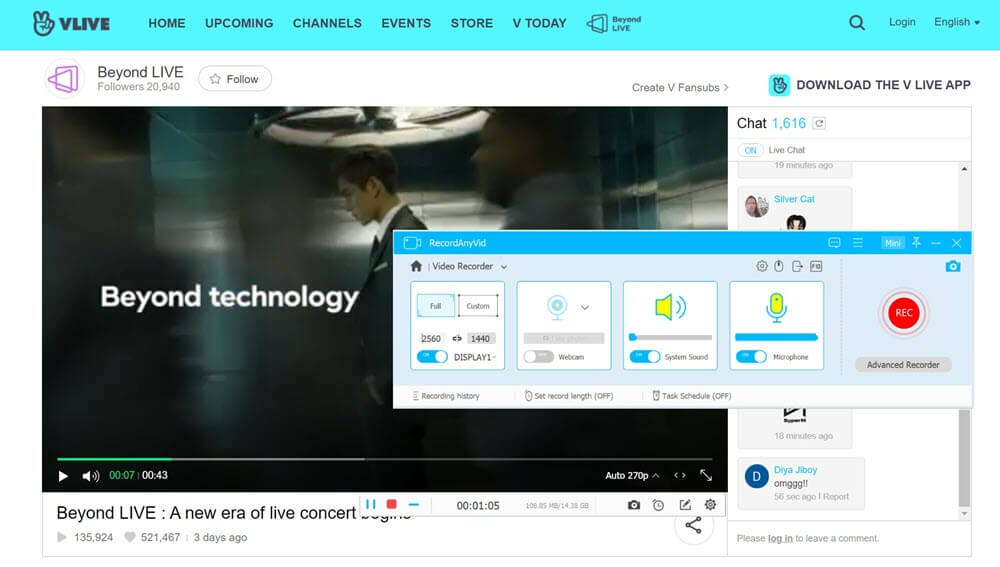This screenshot has height=567, width=1000.
Task: Open RecordAnyVid feedback message icon
Action: (x=834, y=243)
